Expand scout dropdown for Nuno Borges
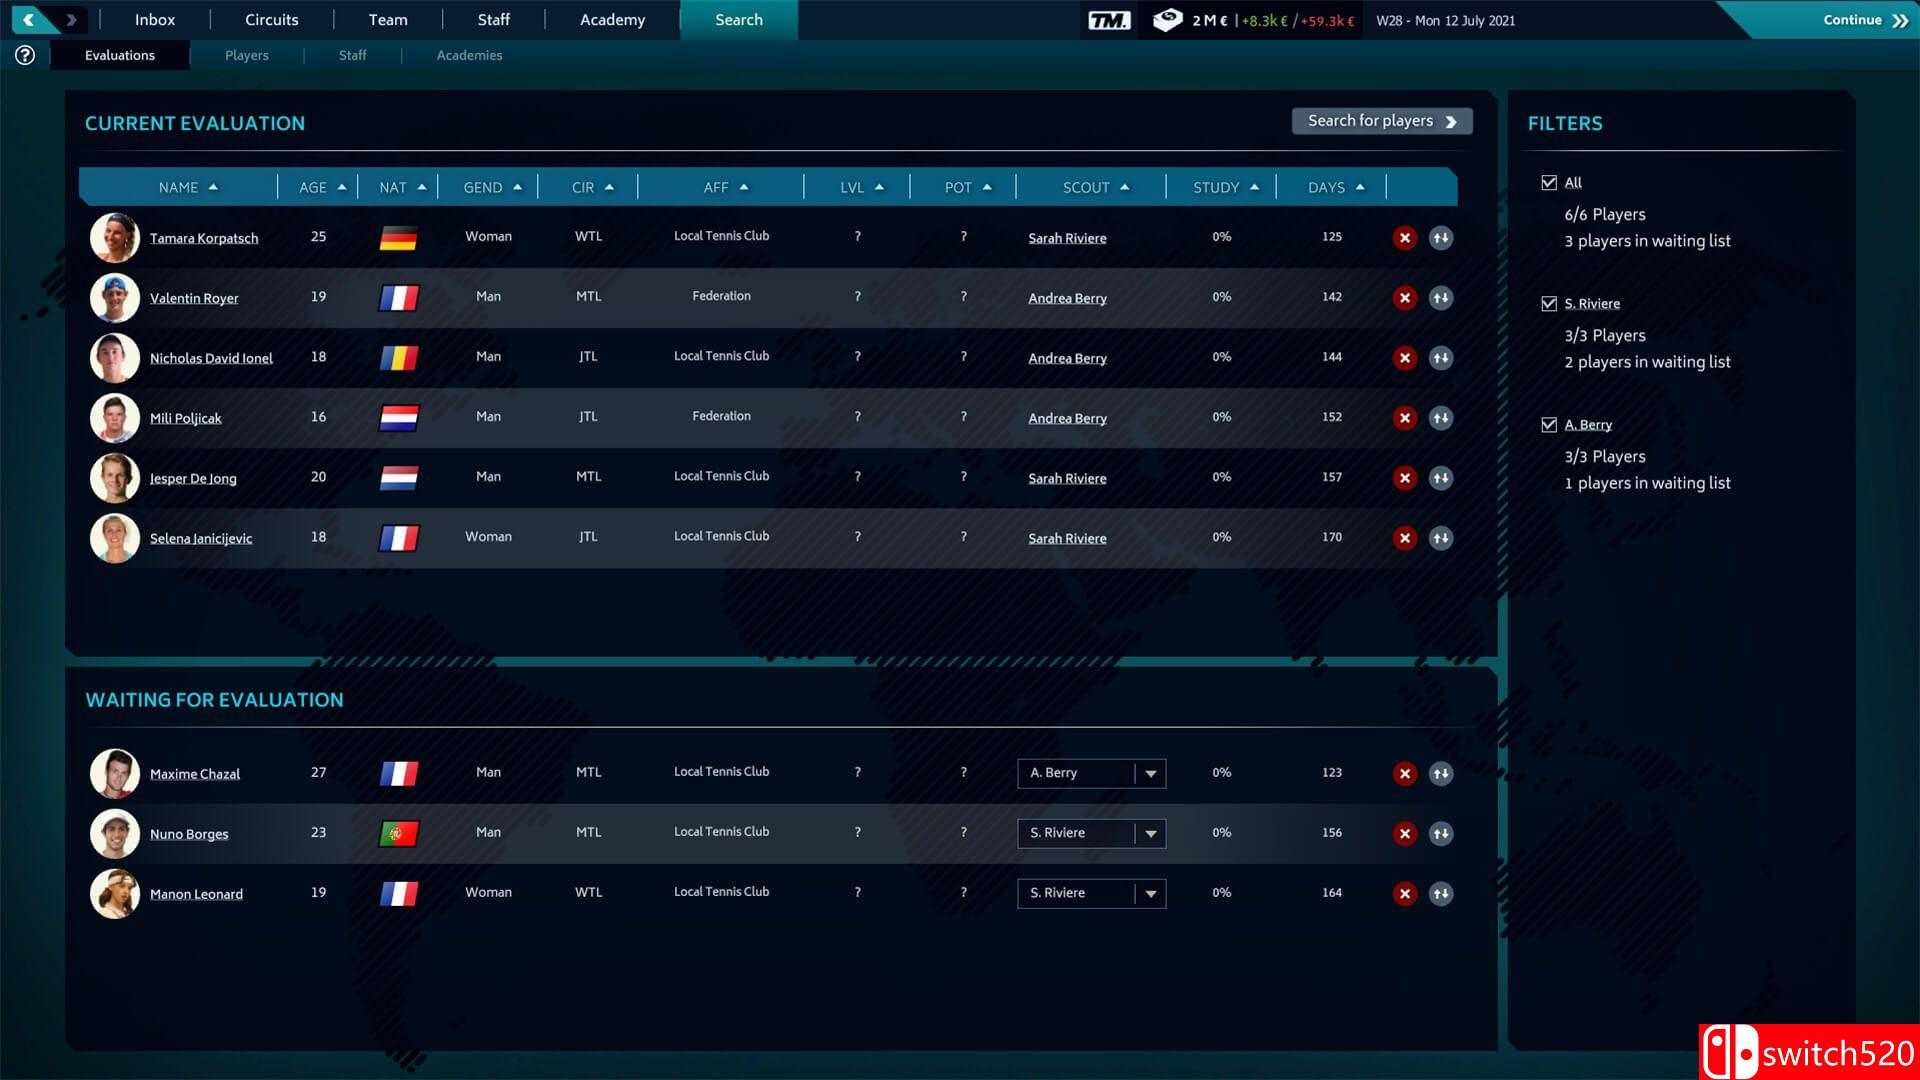Viewport: 1920px width, 1080px height. [1151, 834]
